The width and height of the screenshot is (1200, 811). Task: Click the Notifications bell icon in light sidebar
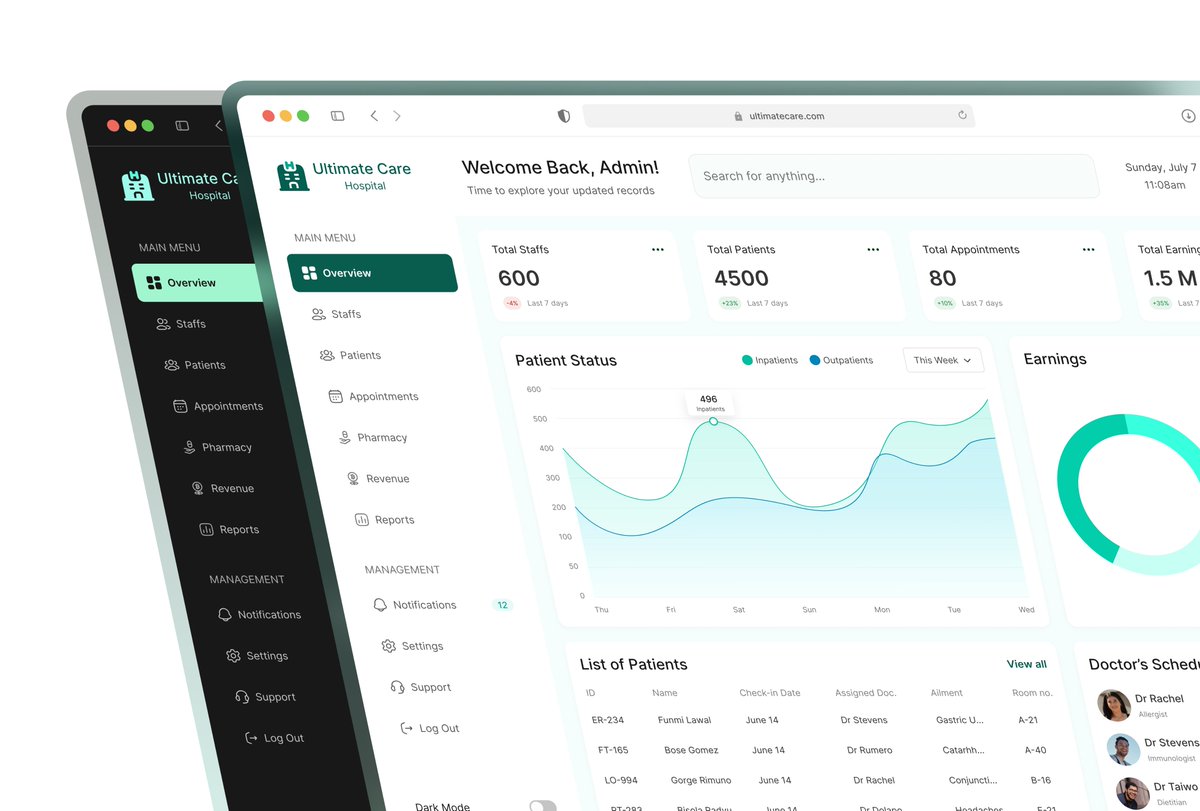coord(380,605)
